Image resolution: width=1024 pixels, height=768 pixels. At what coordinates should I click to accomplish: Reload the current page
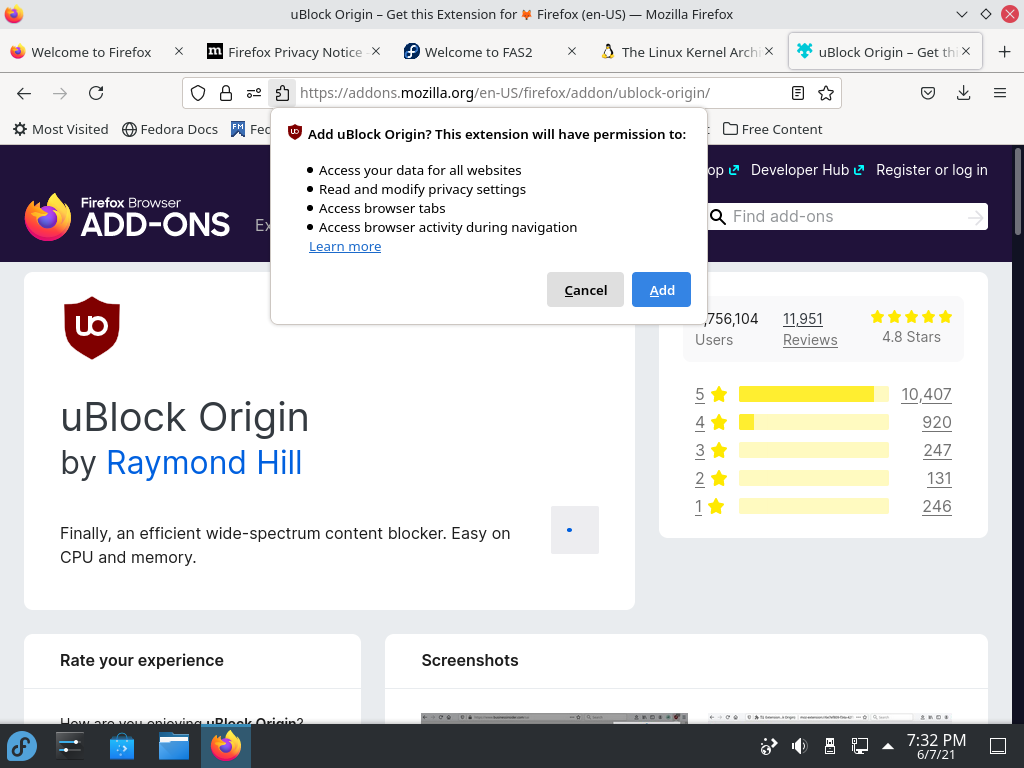[x=96, y=93]
